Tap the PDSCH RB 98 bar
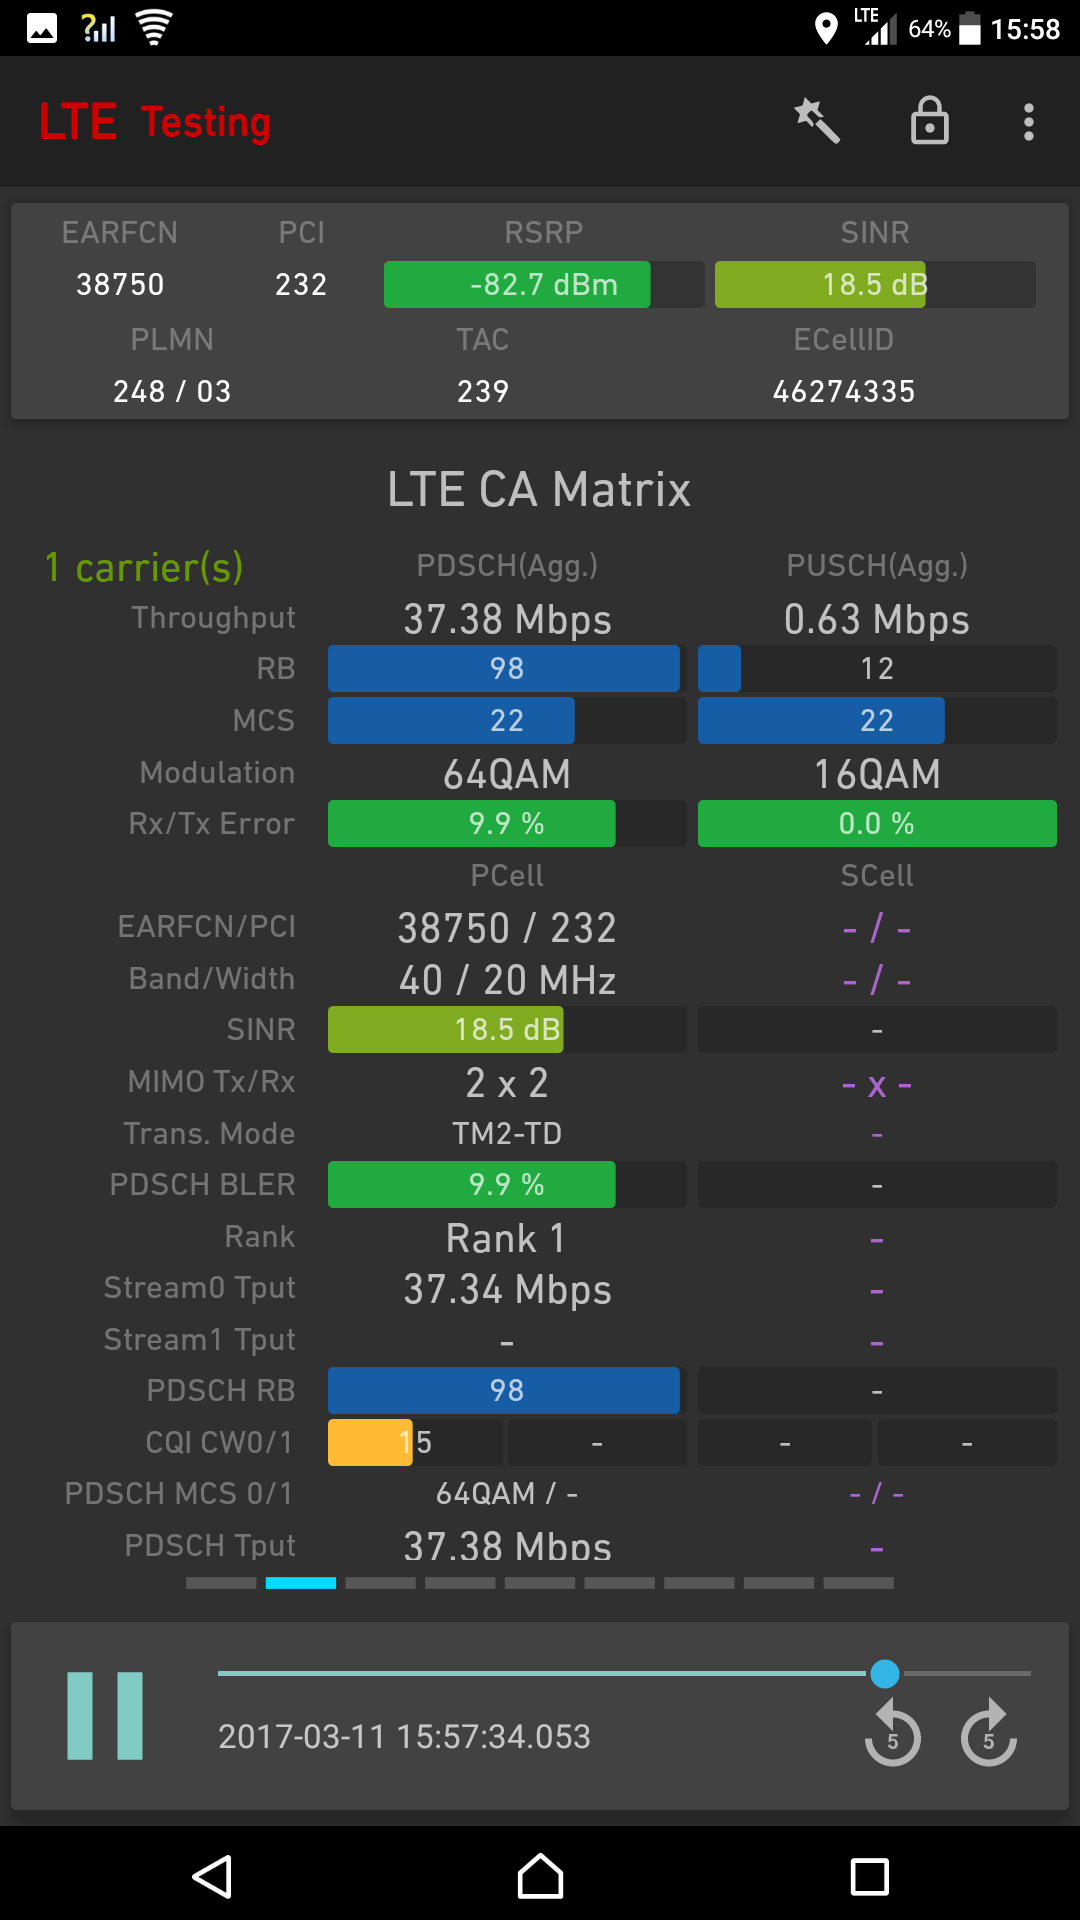1080x1920 pixels. (x=507, y=1391)
